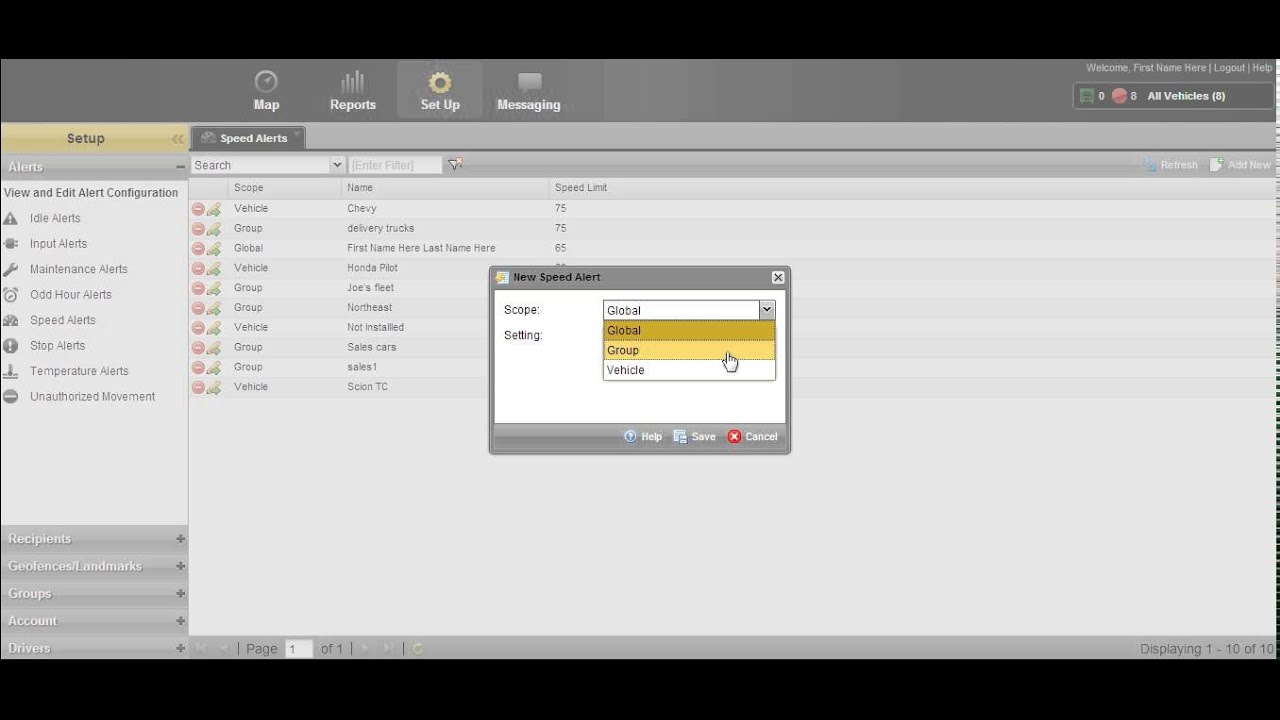Click the Chevy speed limit value 75

[560, 209]
